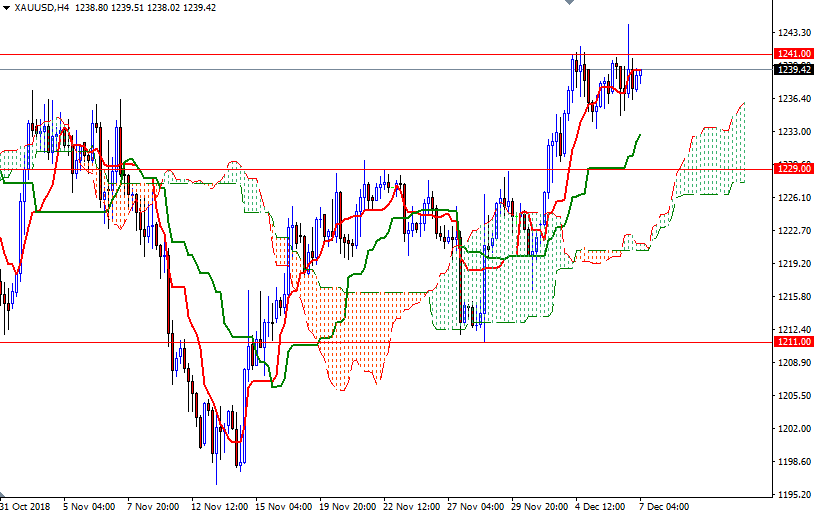This screenshot has width=814, height=514.
Task: Click the 1195.20 value on price scale
Action: [792, 494]
